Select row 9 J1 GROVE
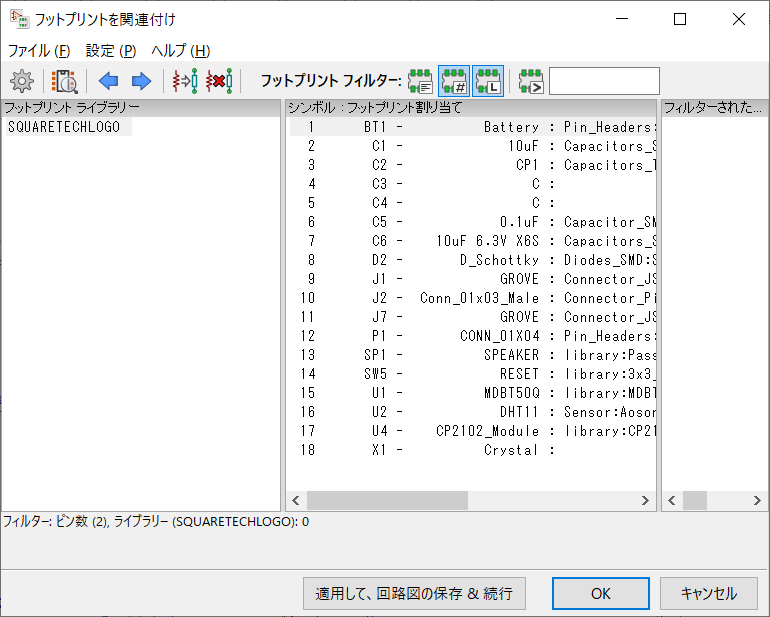This screenshot has width=770, height=617. (x=473, y=279)
